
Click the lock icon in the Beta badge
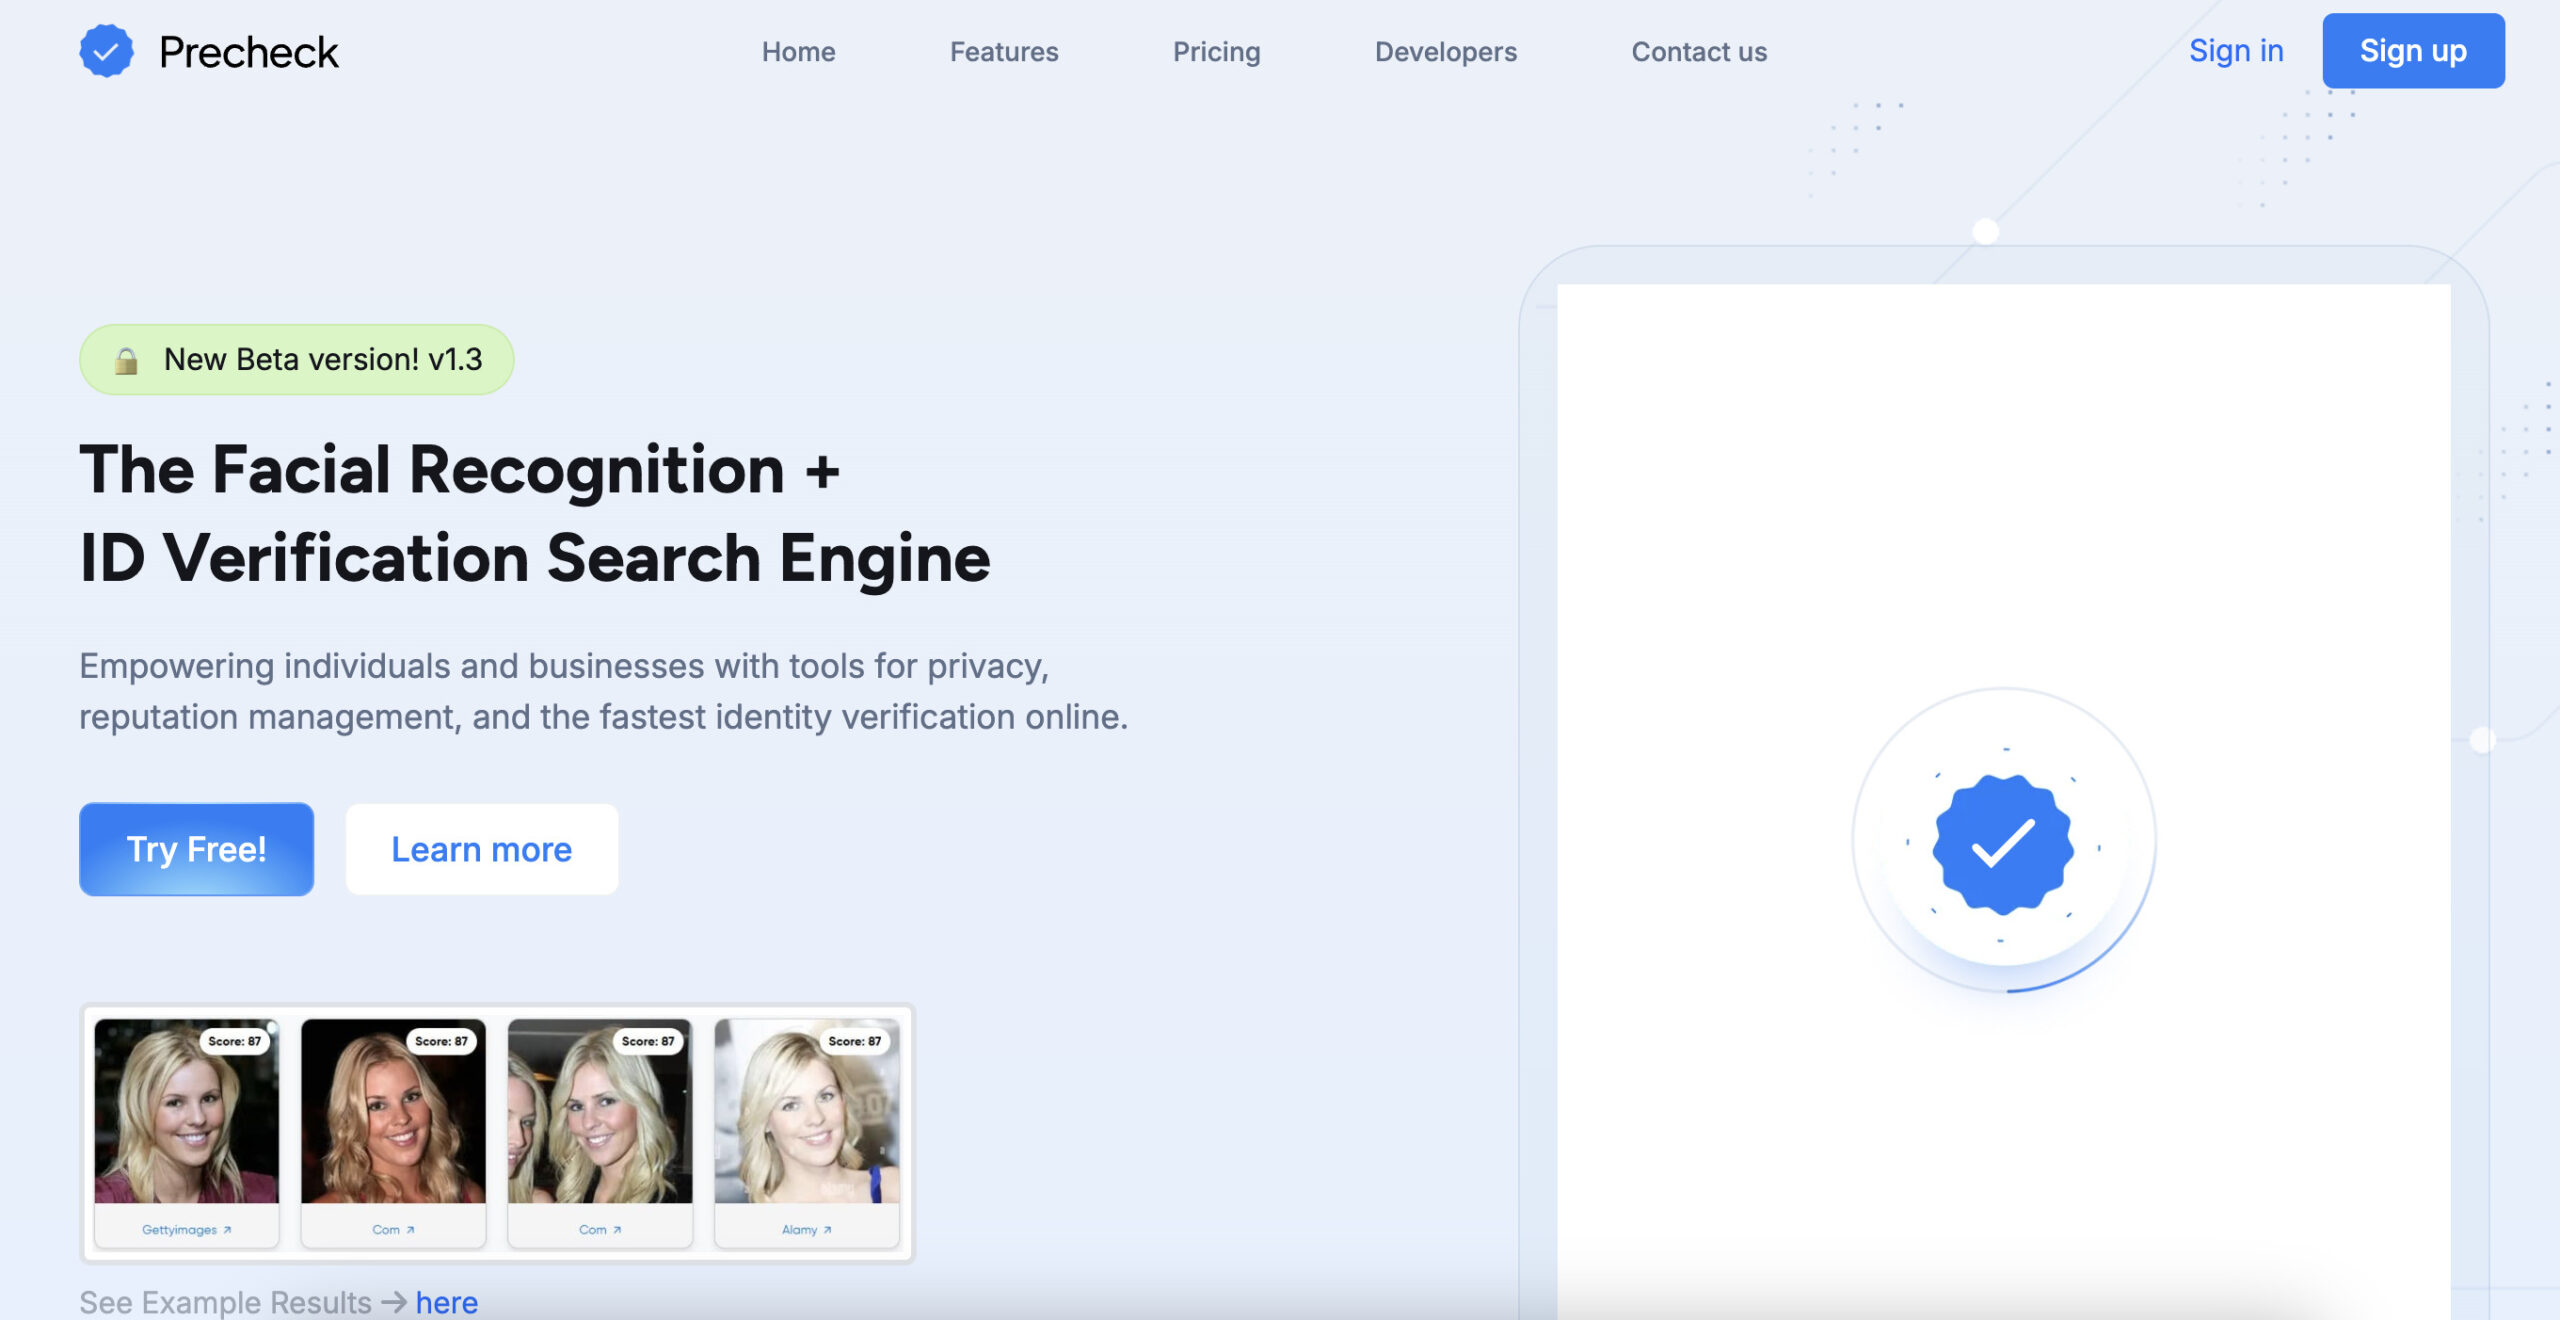pos(126,360)
